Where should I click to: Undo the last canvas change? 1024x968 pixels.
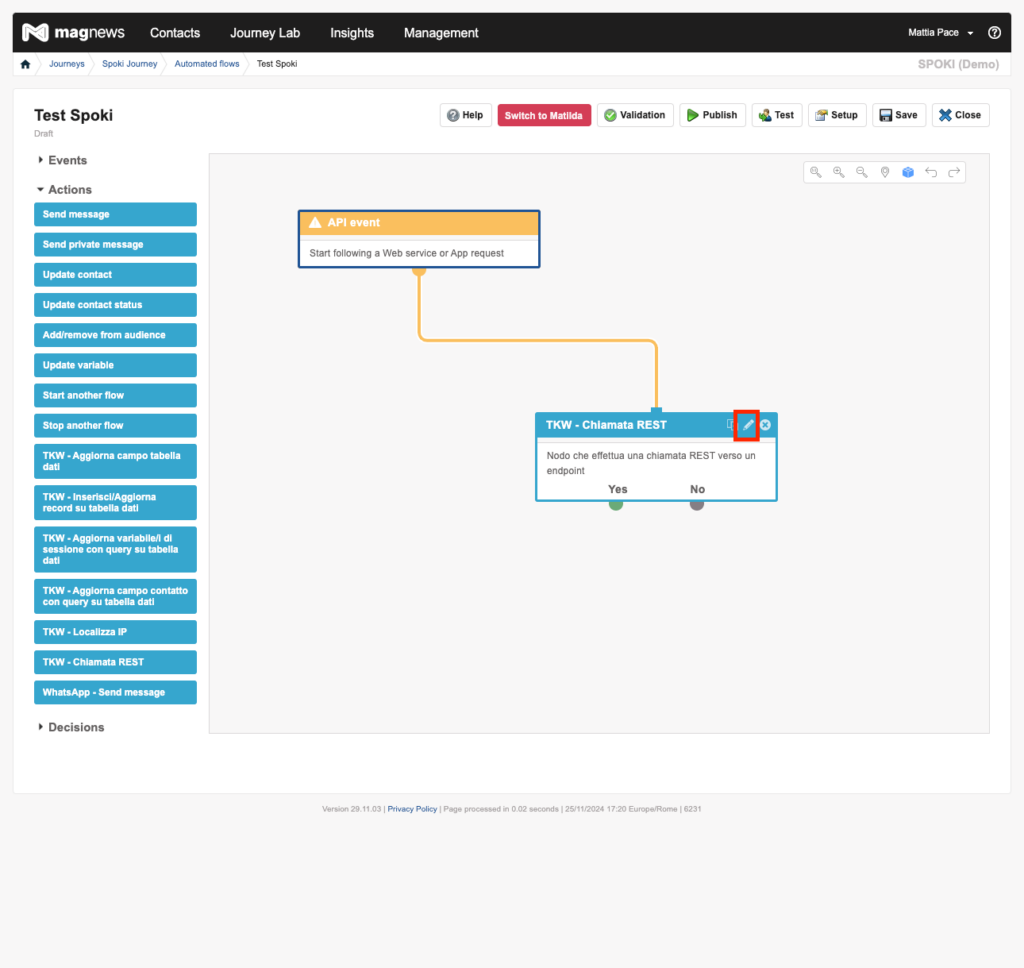[931, 172]
